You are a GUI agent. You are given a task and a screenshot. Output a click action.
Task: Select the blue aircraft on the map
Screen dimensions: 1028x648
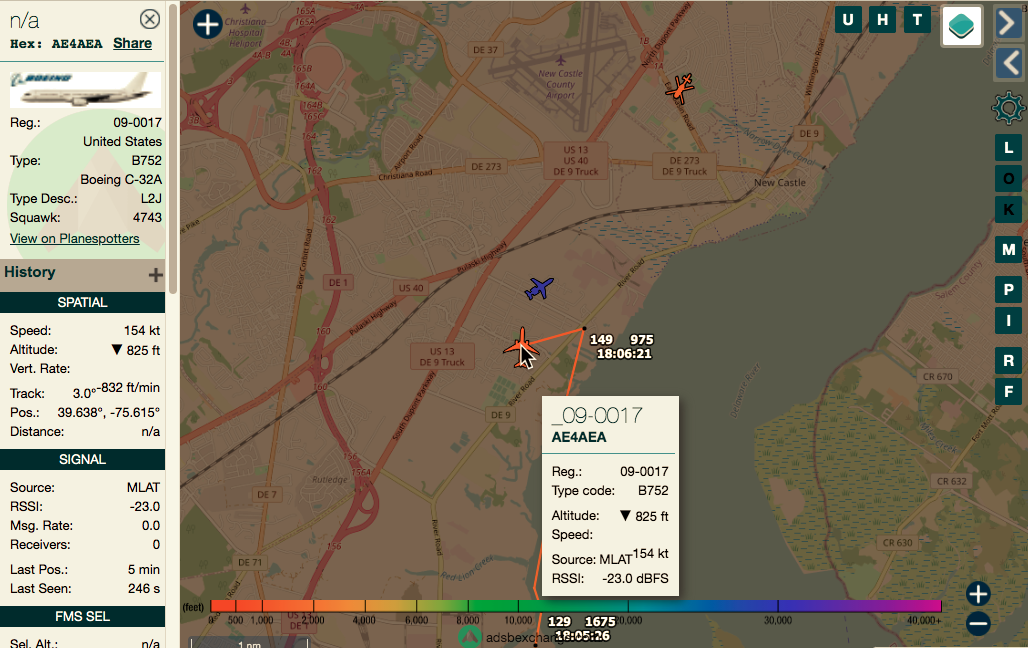[x=539, y=288]
